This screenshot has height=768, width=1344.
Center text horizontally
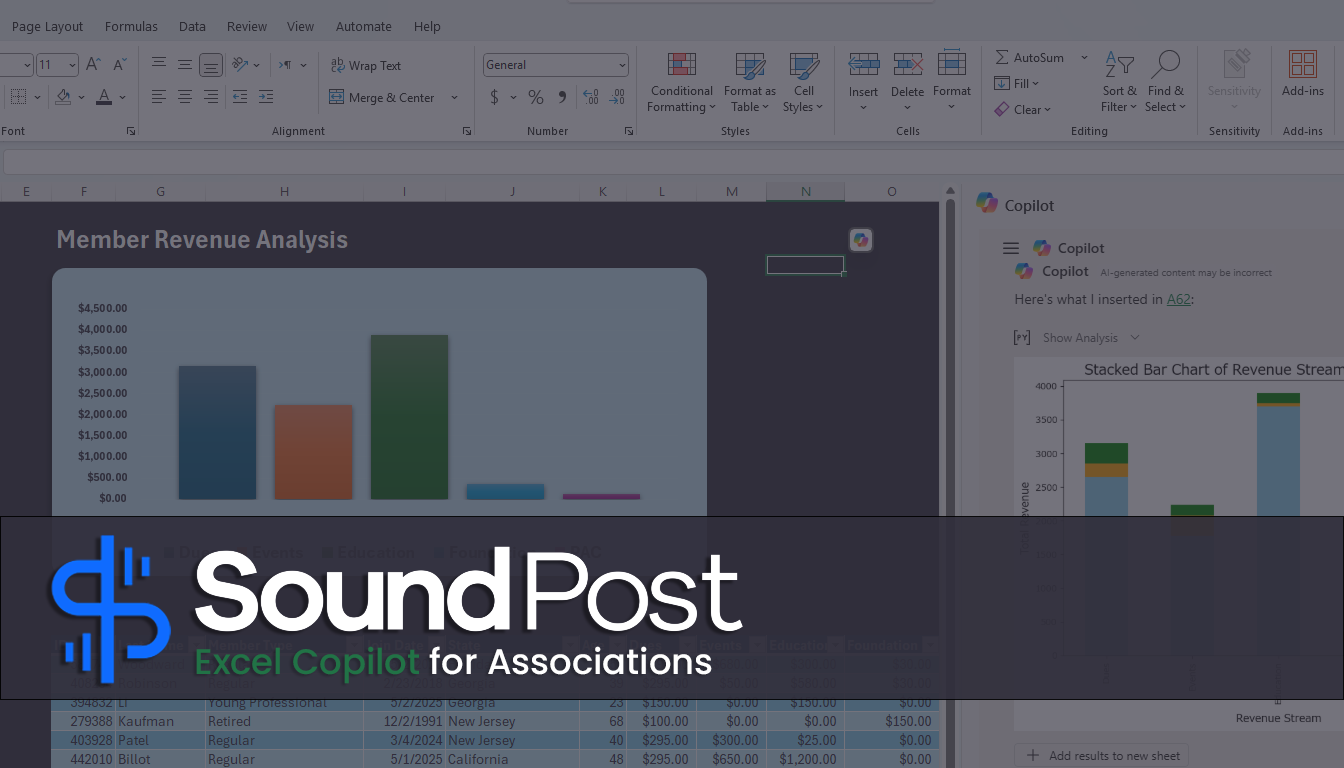coord(185,97)
